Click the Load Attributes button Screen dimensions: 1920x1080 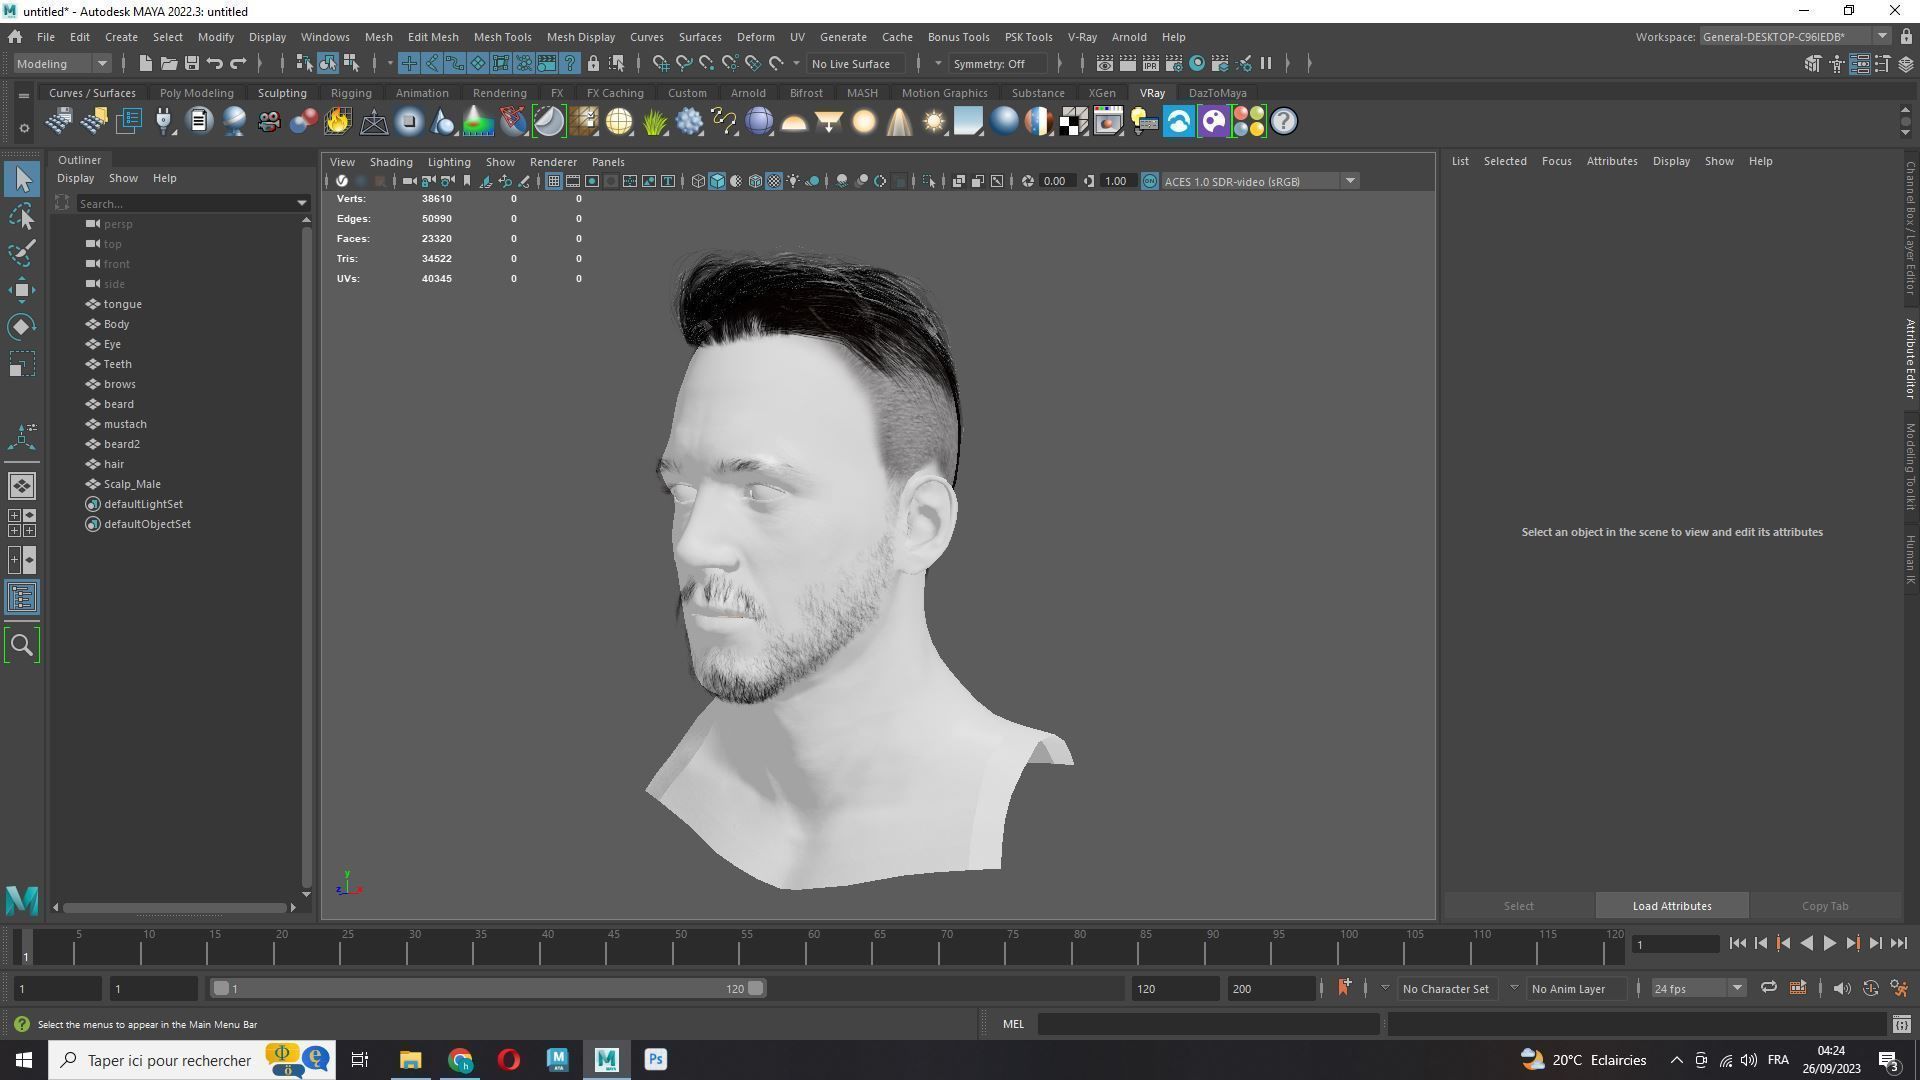[1672, 906]
